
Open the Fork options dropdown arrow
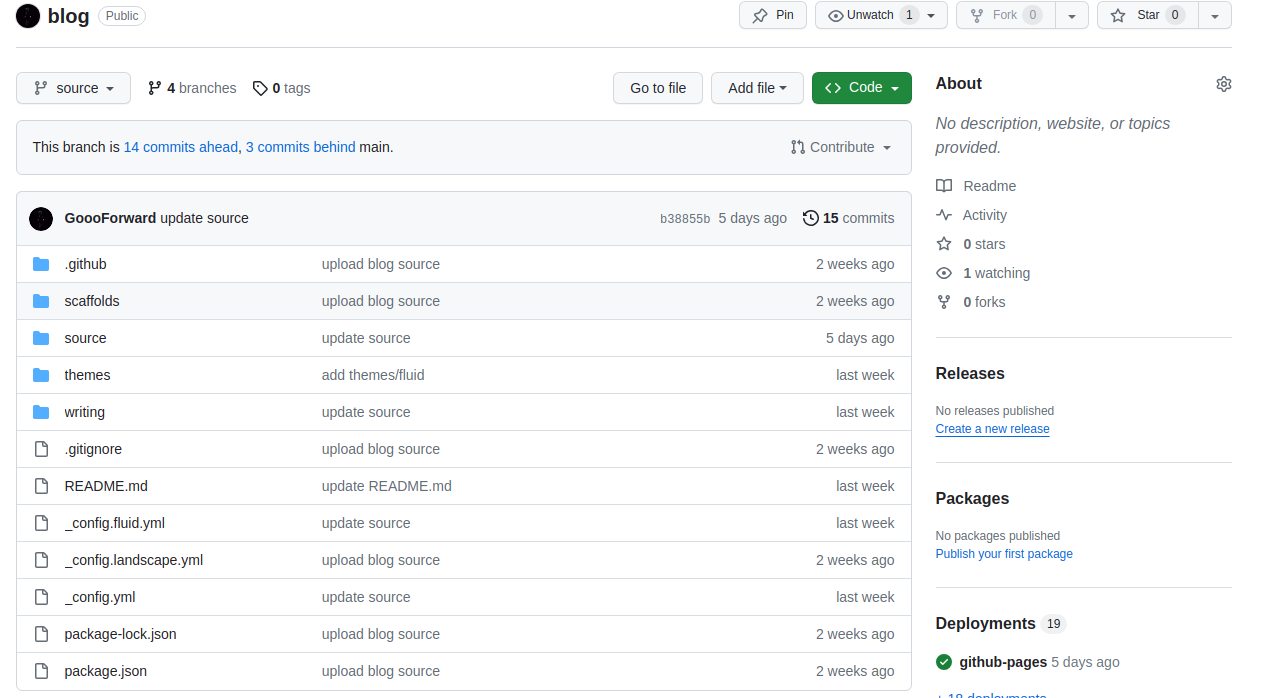[1072, 15]
